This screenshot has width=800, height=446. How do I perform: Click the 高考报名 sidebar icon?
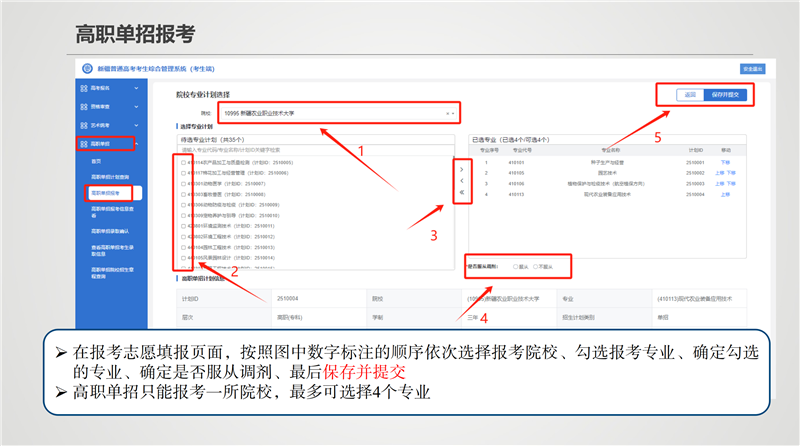pyautogui.click(x=84, y=88)
